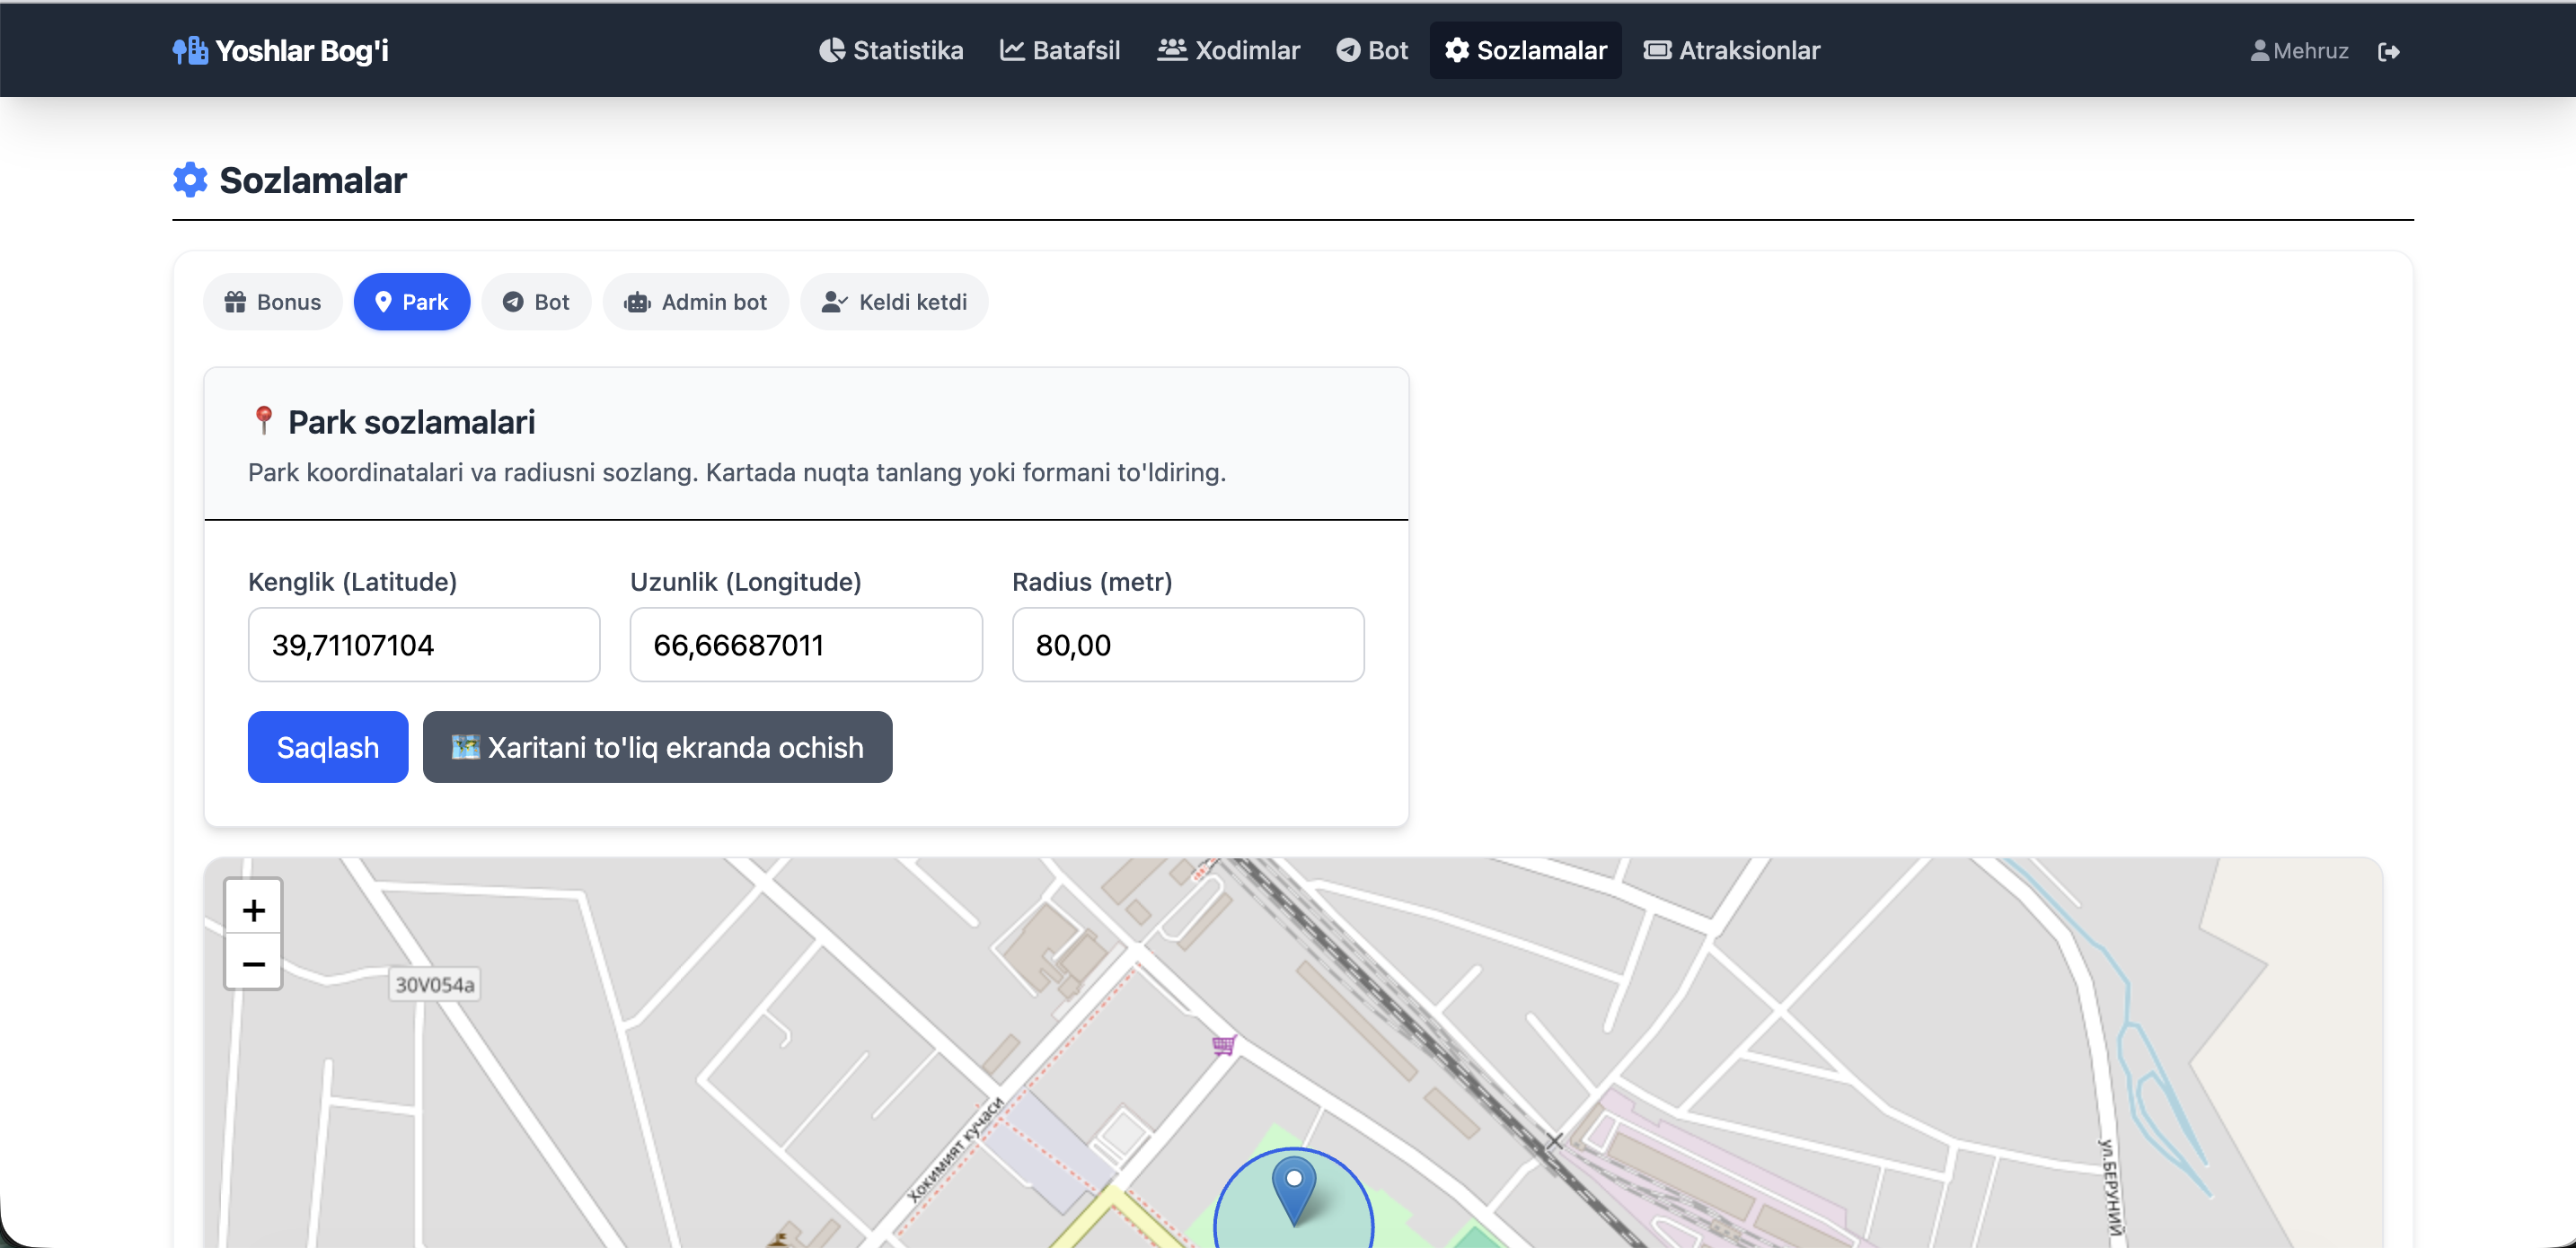Switch to the Bonus settings tab

pos(273,302)
